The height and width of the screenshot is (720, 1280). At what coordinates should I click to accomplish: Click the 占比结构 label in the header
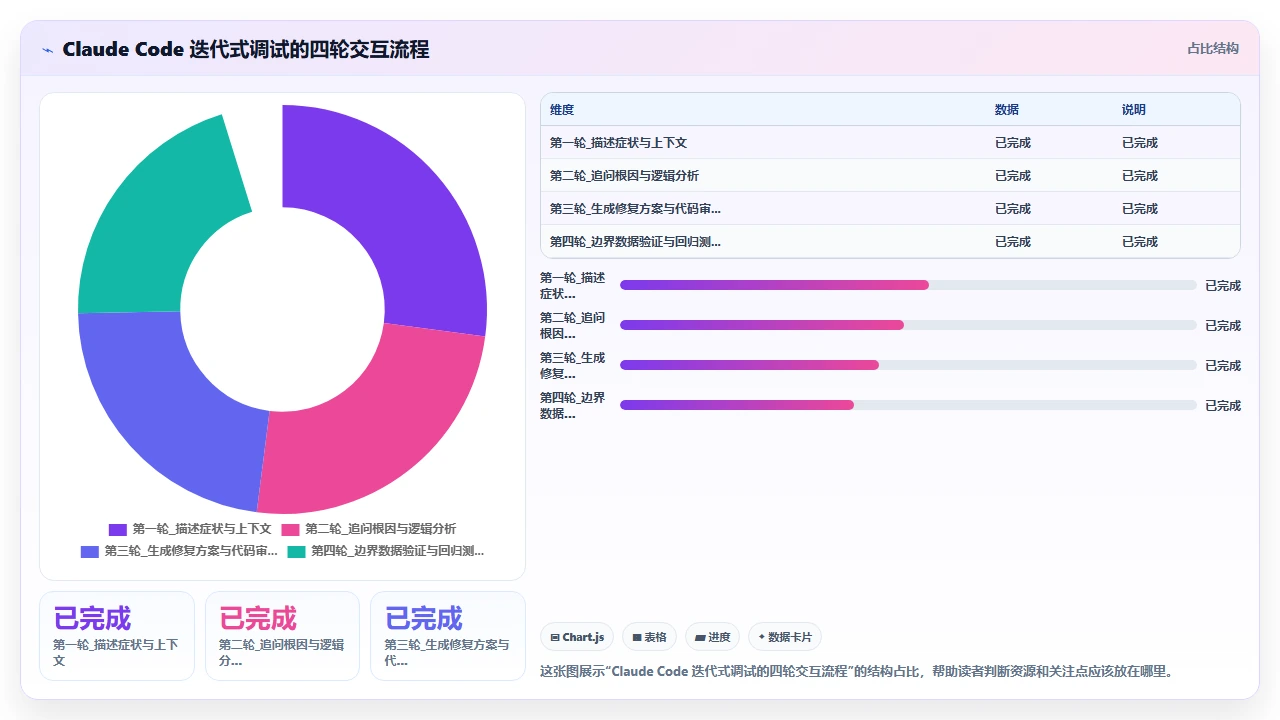click(1213, 48)
